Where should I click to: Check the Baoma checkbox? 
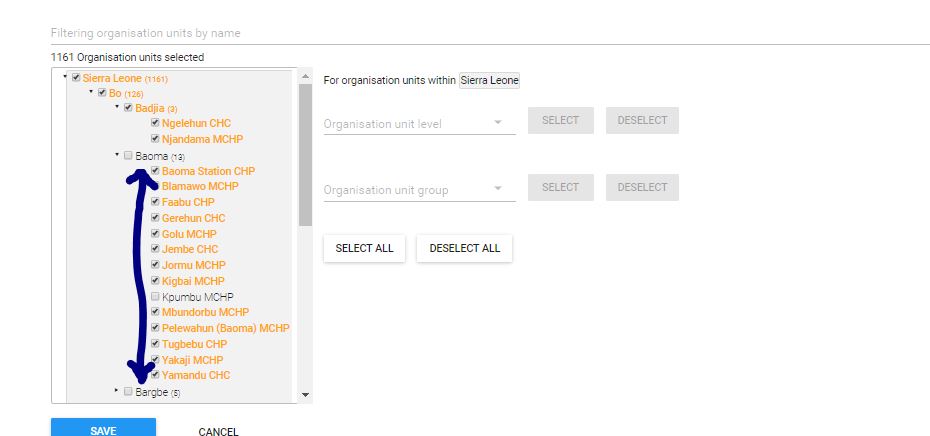(x=128, y=156)
